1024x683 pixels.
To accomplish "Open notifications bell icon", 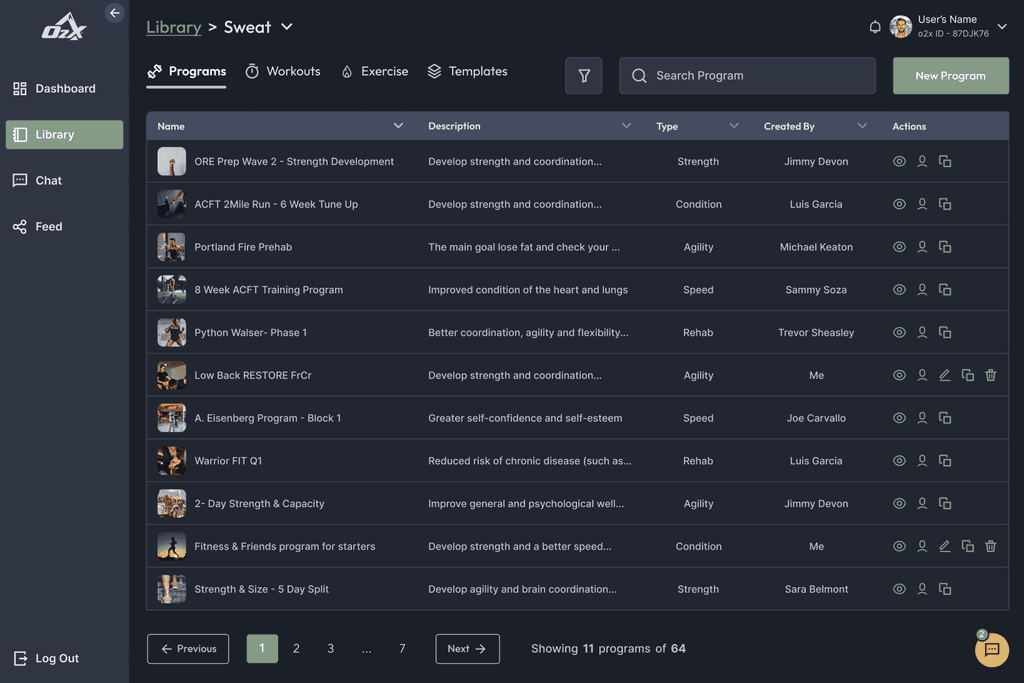I will pos(875,27).
